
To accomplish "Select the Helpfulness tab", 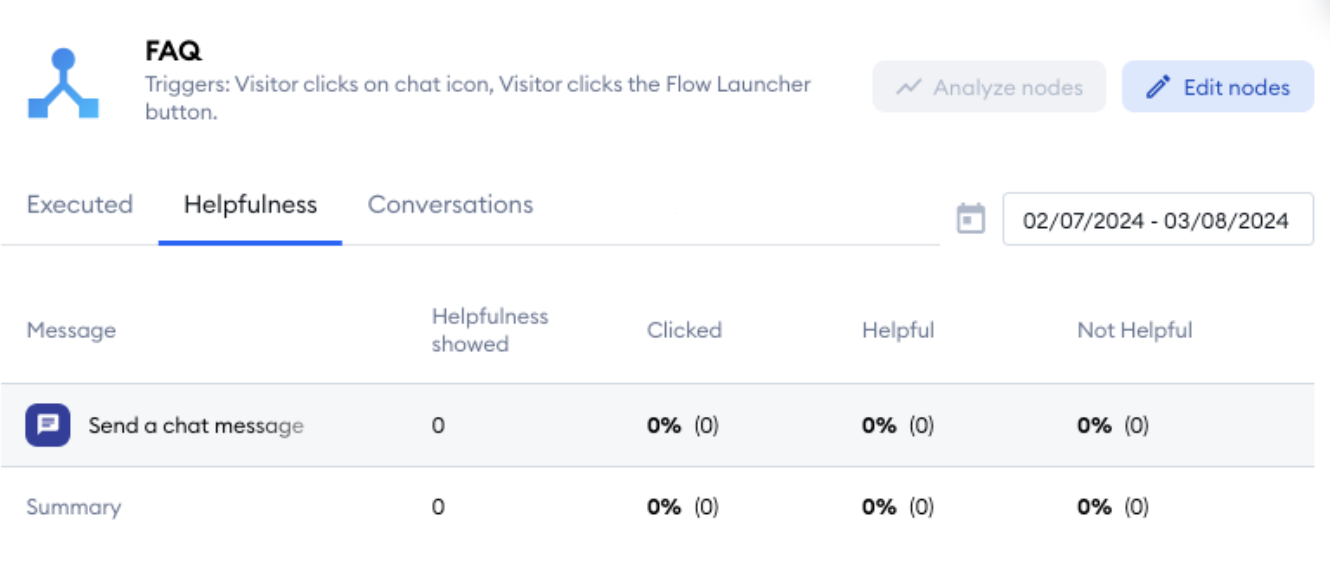I will click(250, 205).
